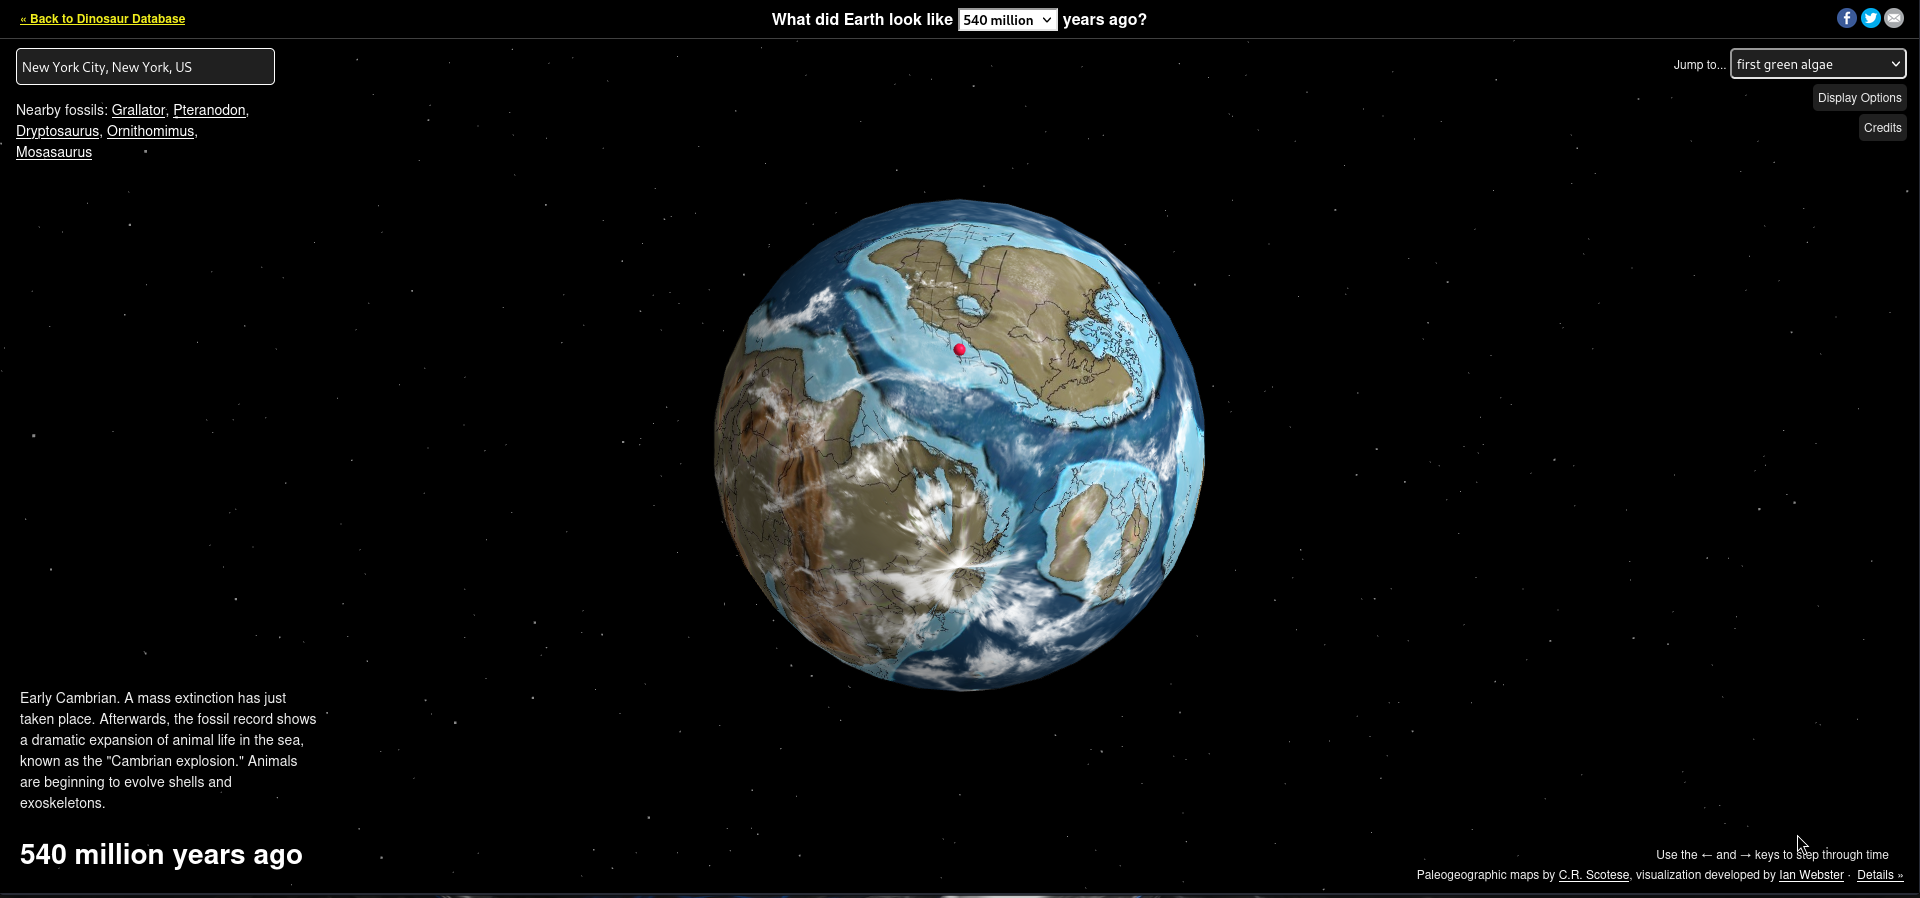Click the email share icon
Viewport: 1920px width, 898px height.
tap(1894, 18)
